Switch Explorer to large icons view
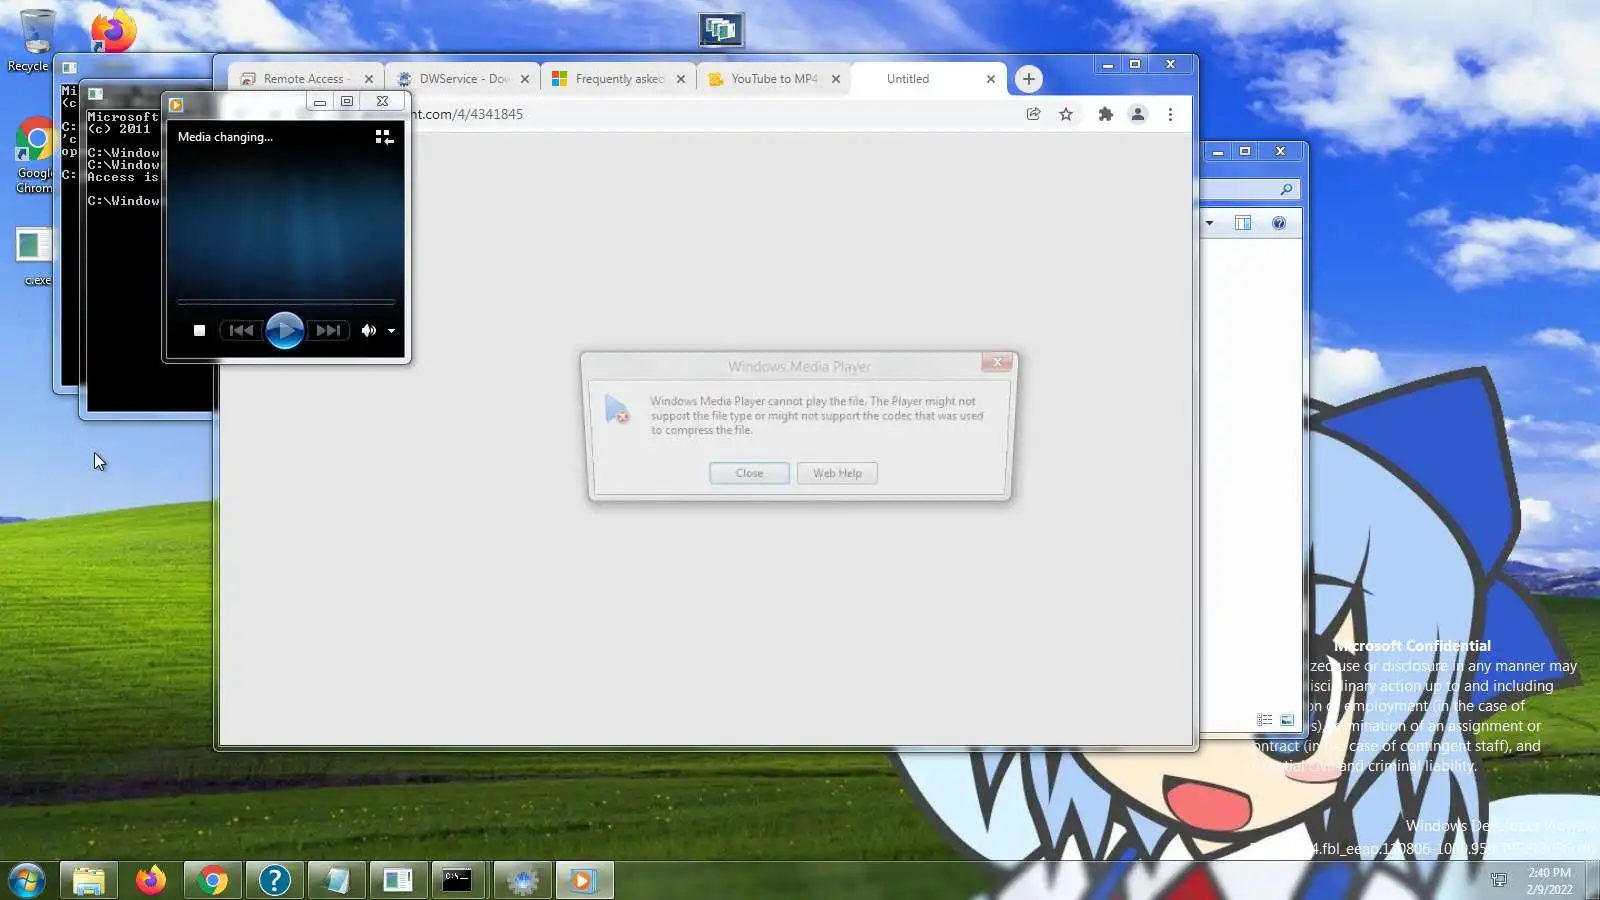 [x=1287, y=720]
